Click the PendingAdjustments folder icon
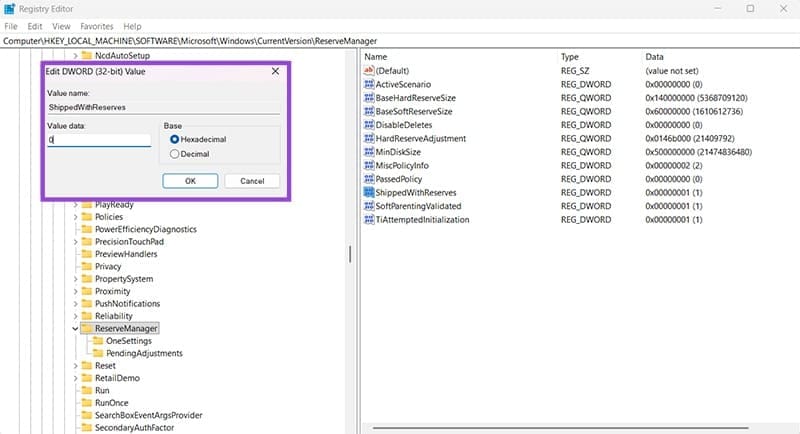 tap(98, 353)
